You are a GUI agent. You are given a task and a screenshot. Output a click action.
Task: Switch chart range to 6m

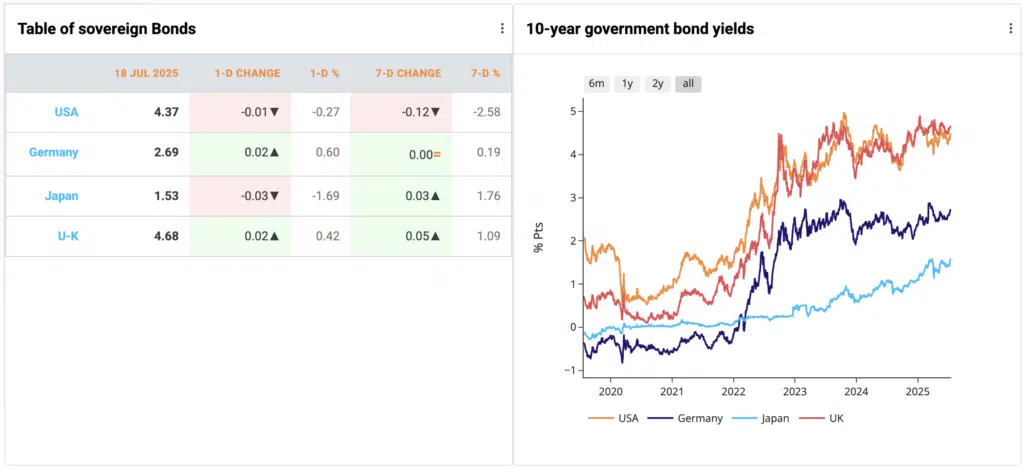point(596,84)
